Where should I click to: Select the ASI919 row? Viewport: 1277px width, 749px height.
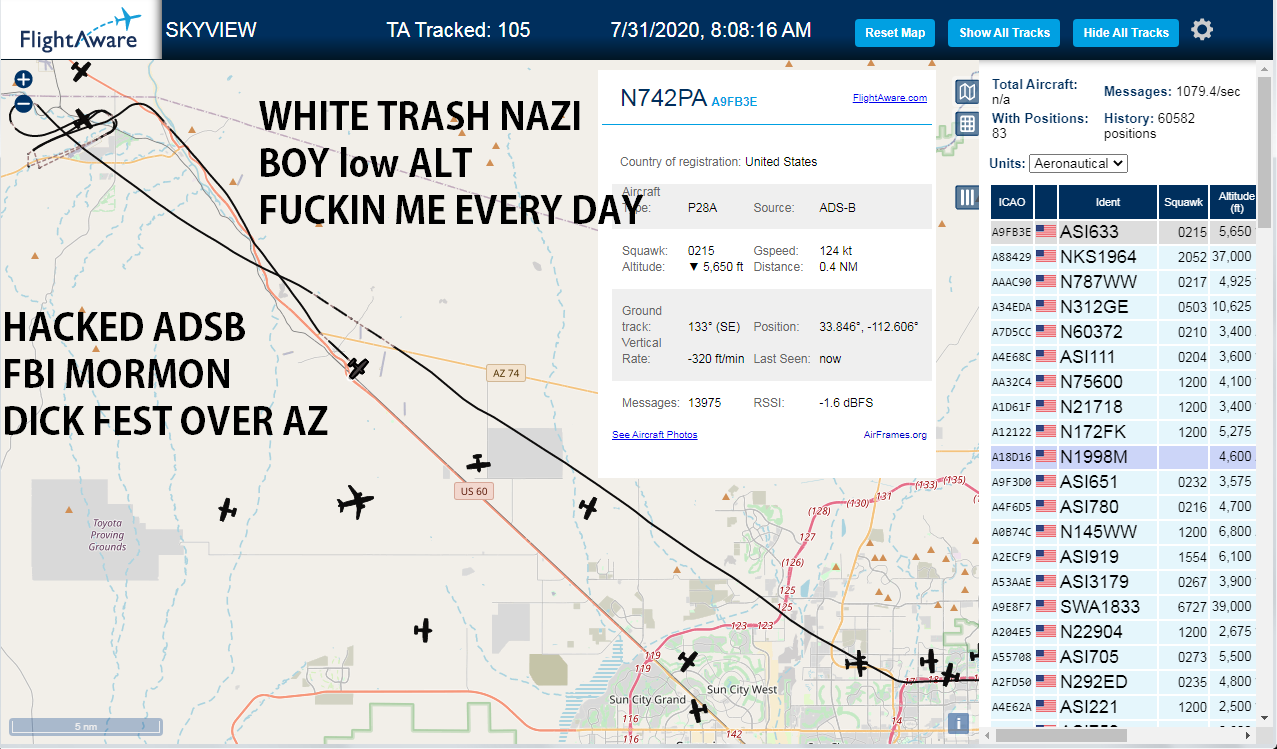pos(1123,557)
